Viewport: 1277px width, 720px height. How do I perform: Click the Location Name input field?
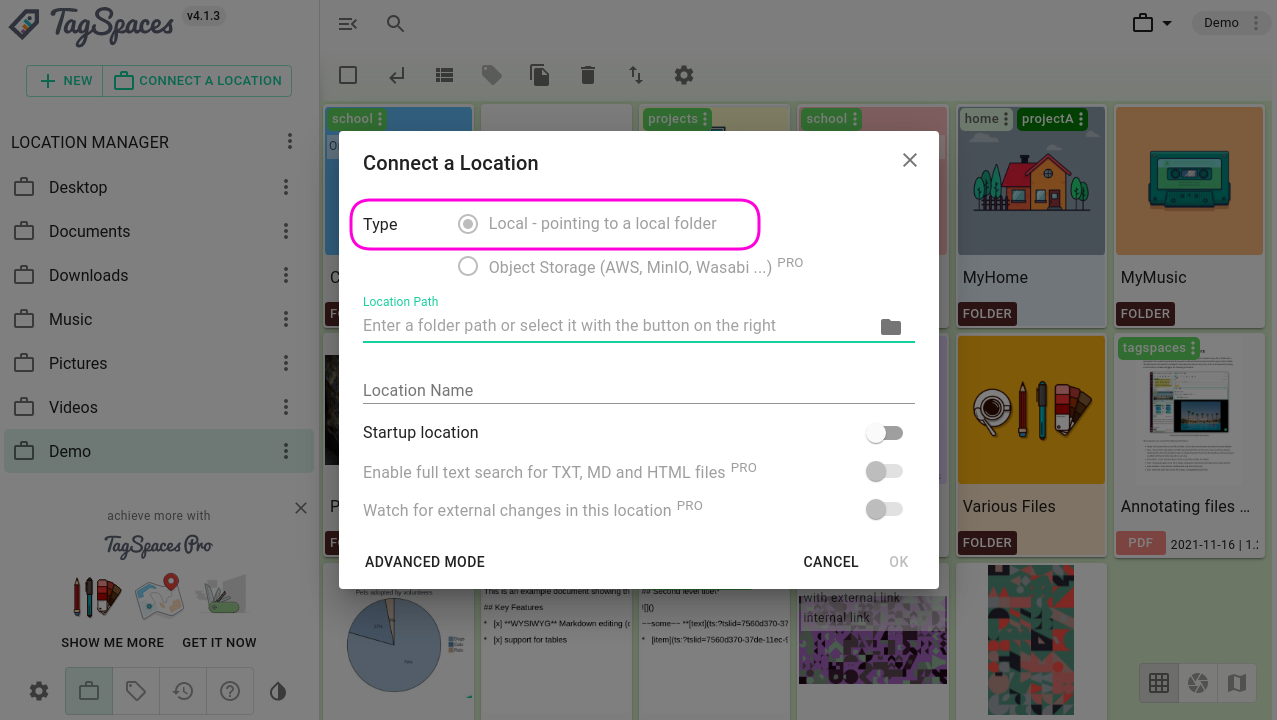tap(639, 390)
